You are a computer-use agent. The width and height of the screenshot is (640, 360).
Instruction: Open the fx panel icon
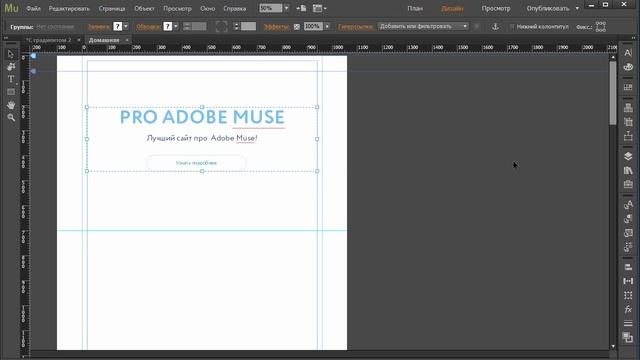pyautogui.click(x=628, y=309)
